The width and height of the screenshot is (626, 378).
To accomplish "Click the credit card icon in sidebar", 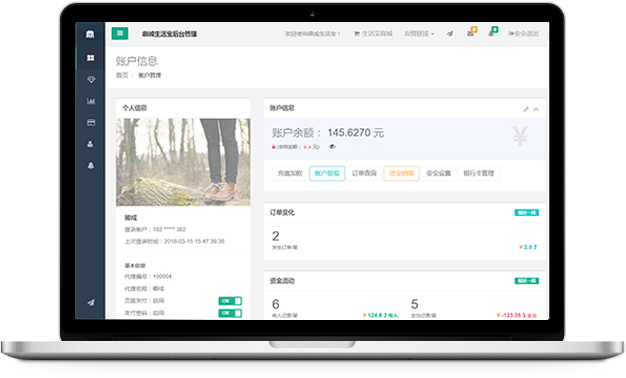I will (x=91, y=123).
